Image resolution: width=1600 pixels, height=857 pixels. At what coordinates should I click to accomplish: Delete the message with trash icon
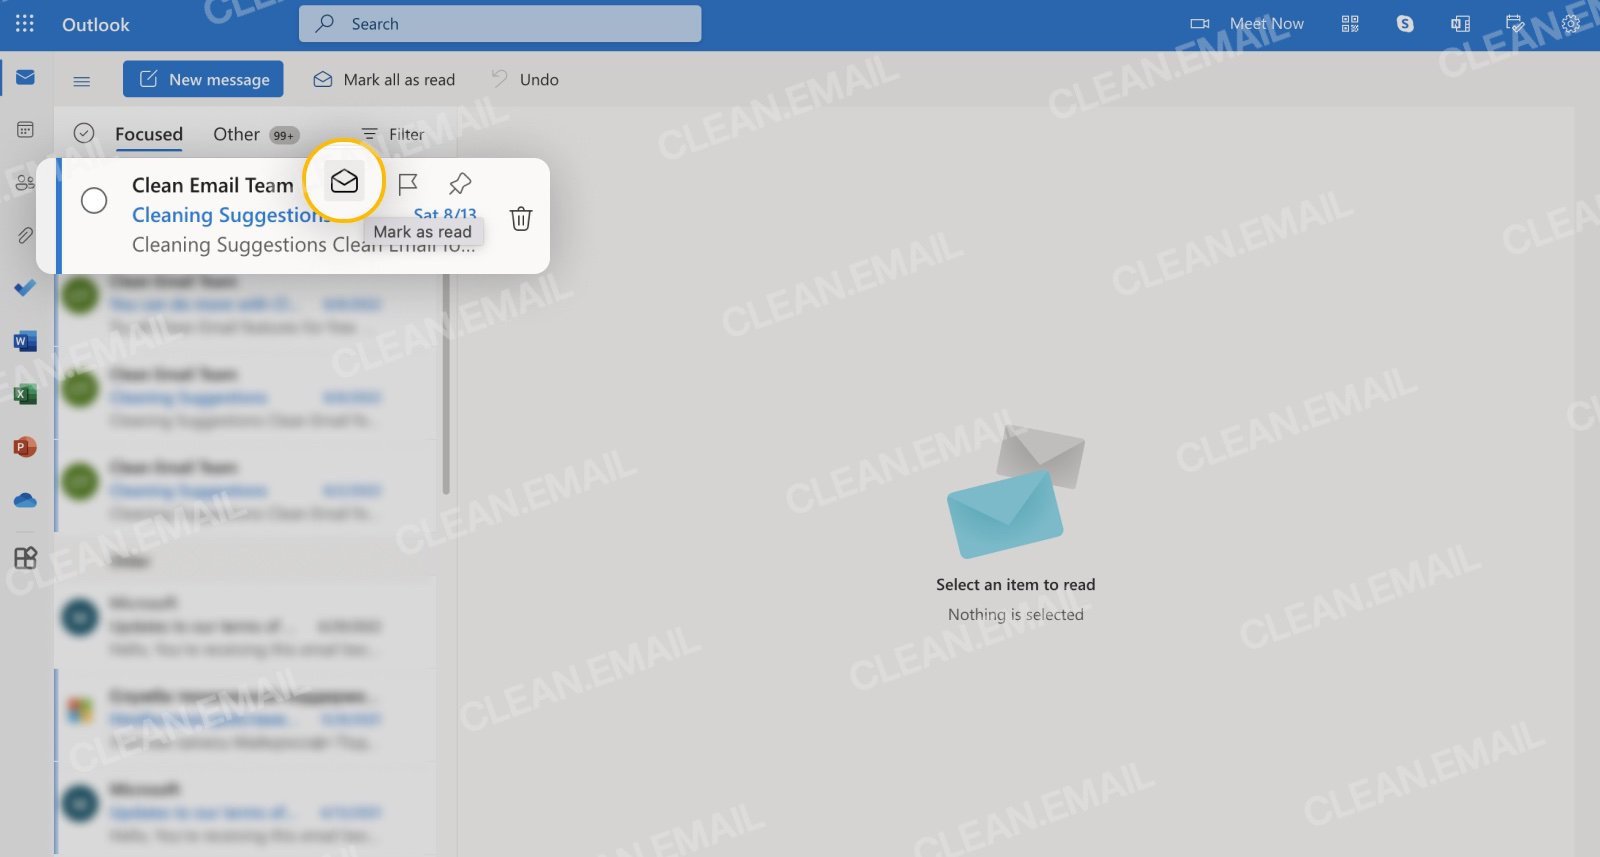click(521, 219)
